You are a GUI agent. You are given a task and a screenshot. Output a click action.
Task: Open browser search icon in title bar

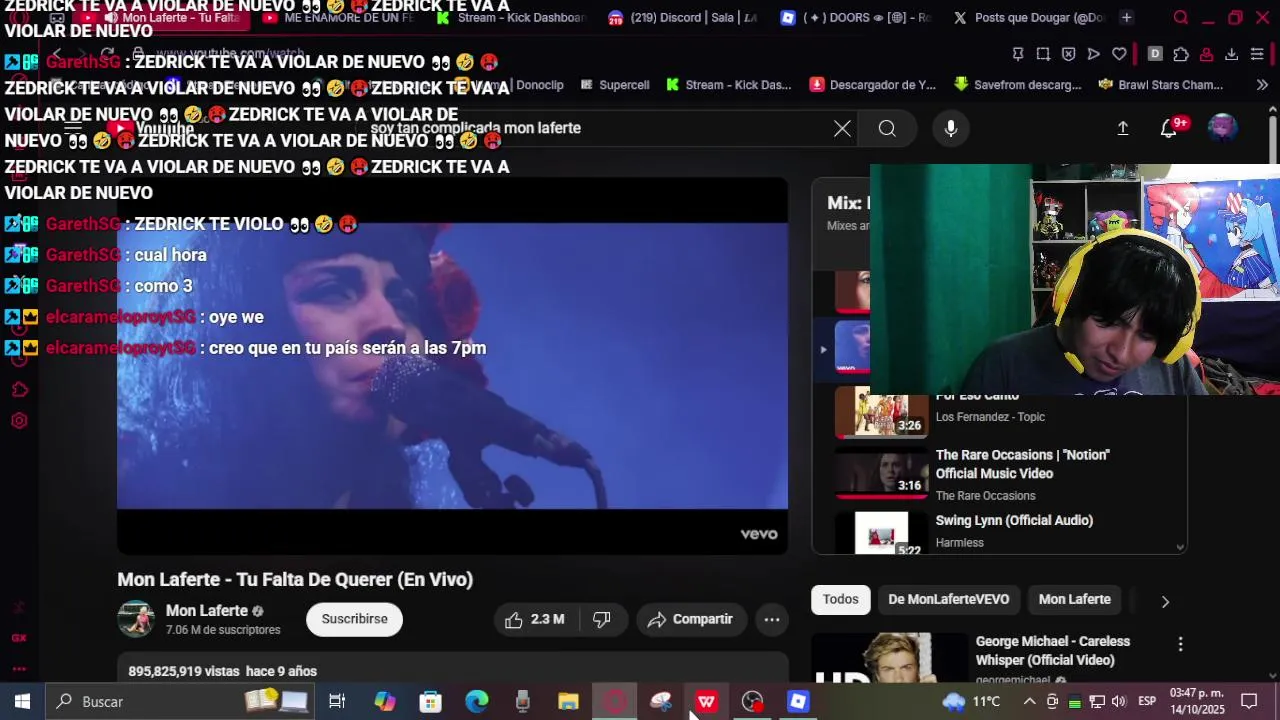(1181, 18)
